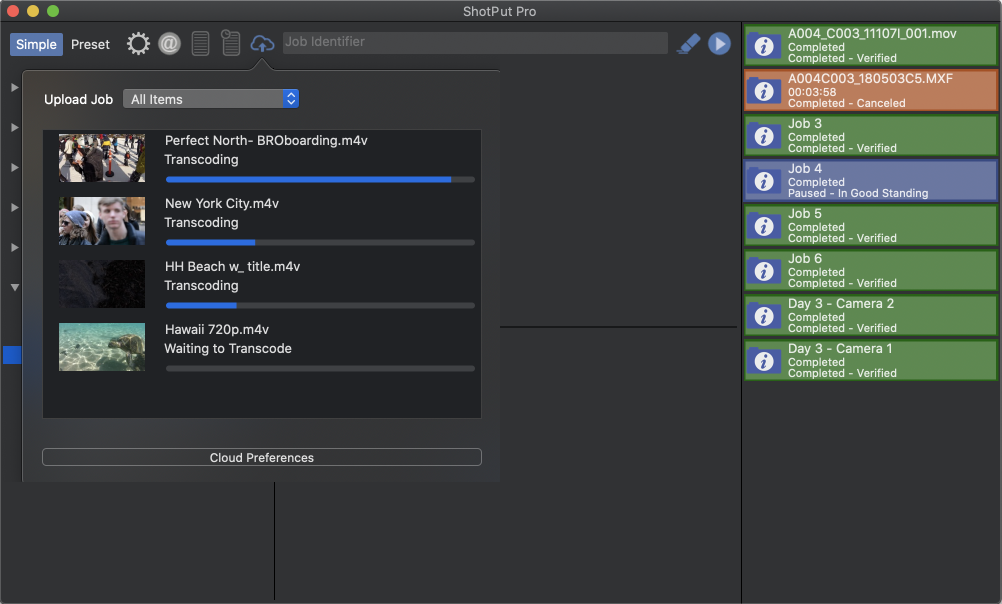Click the info icon on Day 3 - Camera 1
This screenshot has height=604, width=1002.
[764, 360]
